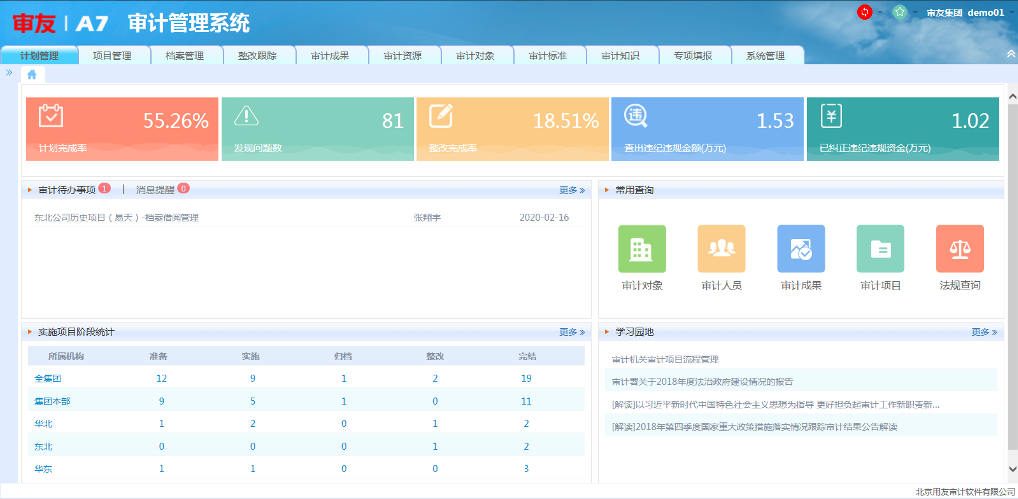Click the red refresh icon in header

865,12
